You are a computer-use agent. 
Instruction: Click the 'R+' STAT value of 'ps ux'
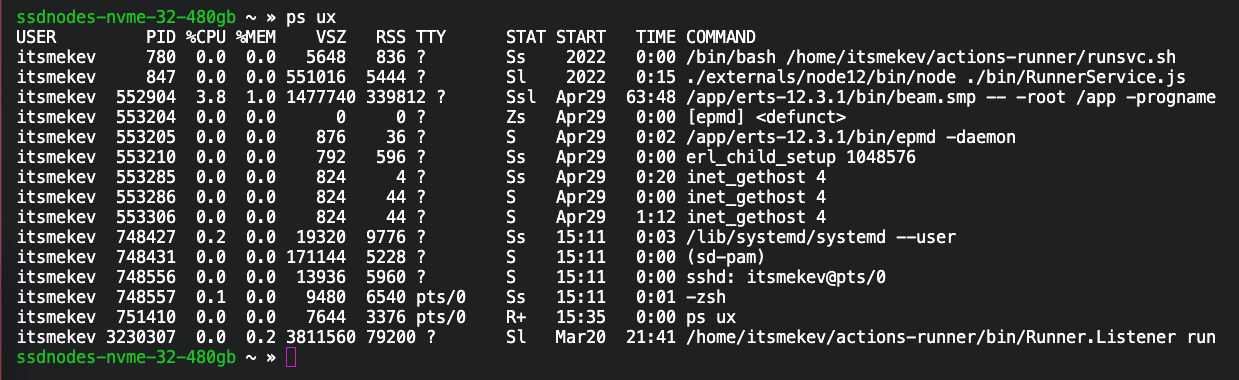[x=516, y=317]
